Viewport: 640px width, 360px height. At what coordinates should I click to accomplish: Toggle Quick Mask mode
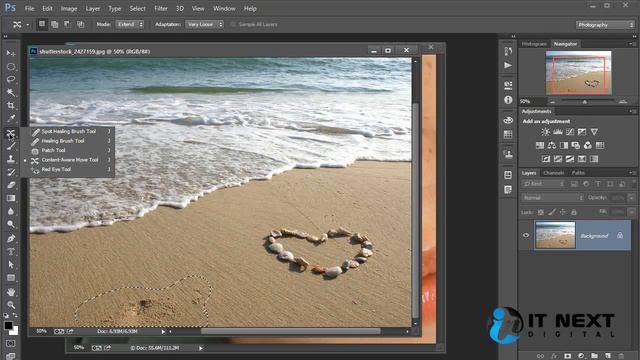[x=11, y=343]
